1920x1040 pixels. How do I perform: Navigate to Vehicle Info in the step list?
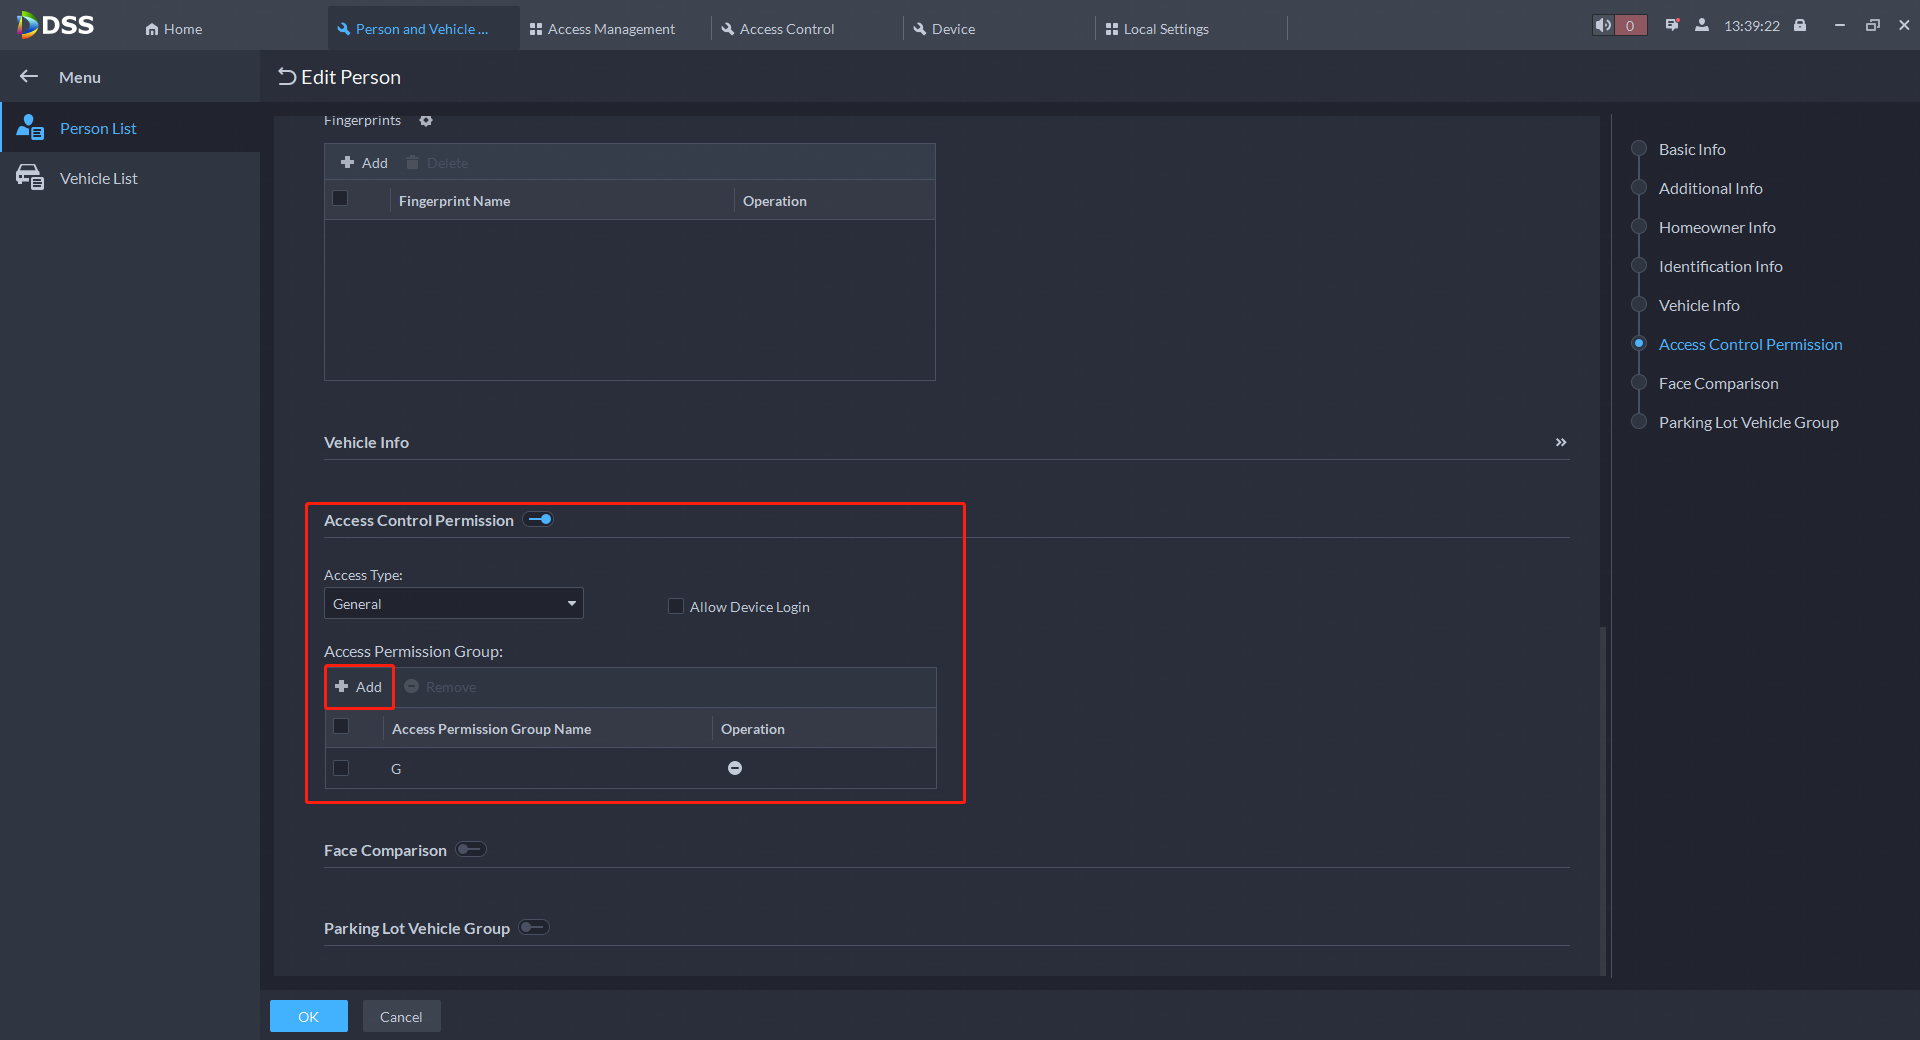(1699, 305)
